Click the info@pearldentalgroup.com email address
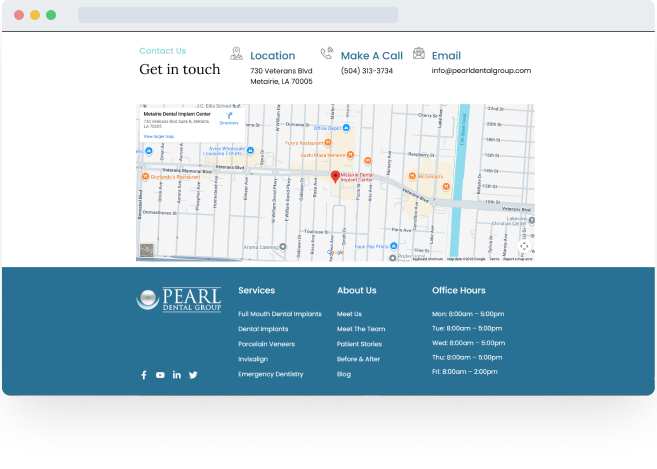The height and width of the screenshot is (469, 657). tap(481, 71)
